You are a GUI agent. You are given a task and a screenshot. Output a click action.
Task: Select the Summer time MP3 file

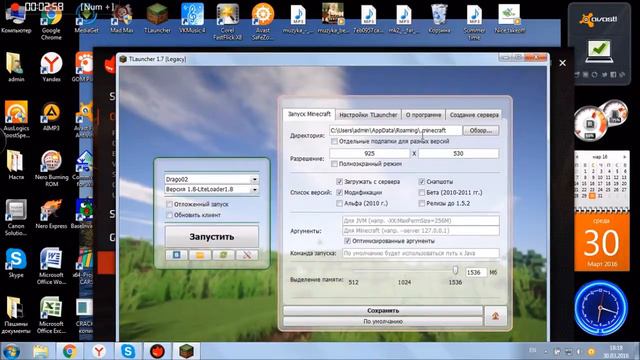click(x=474, y=22)
